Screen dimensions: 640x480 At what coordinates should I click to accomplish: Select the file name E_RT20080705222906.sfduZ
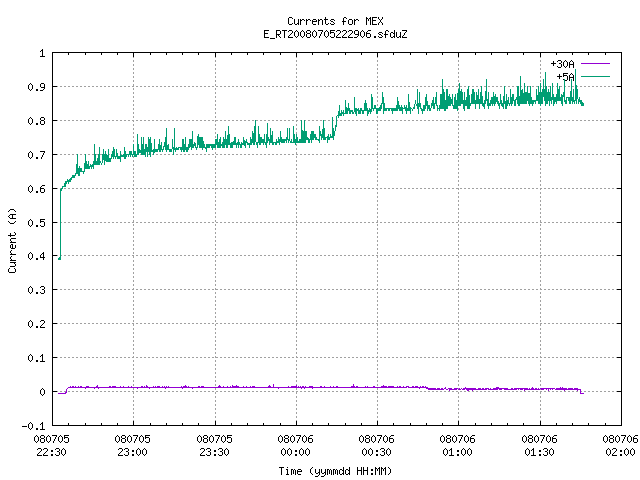tap(335, 34)
